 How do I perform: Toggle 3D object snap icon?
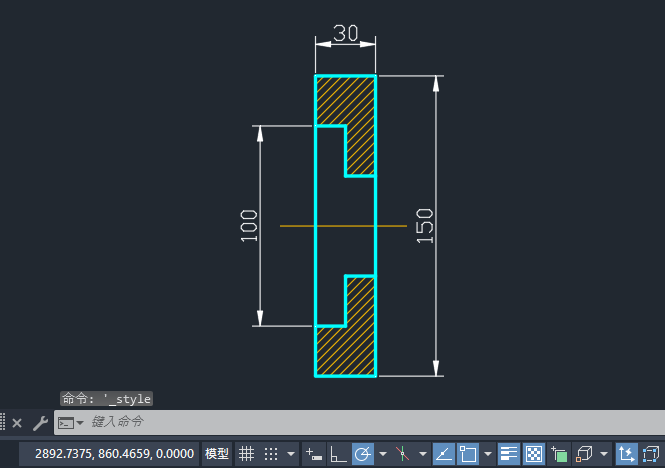coord(584,454)
